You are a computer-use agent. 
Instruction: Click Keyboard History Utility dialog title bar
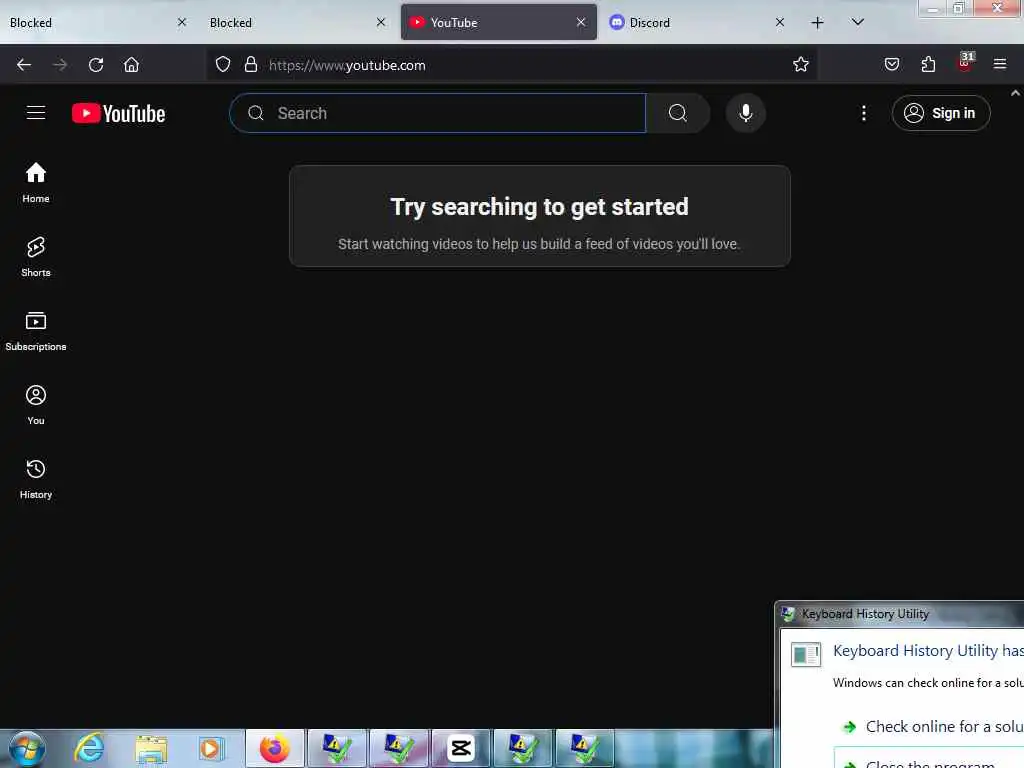[x=901, y=614]
